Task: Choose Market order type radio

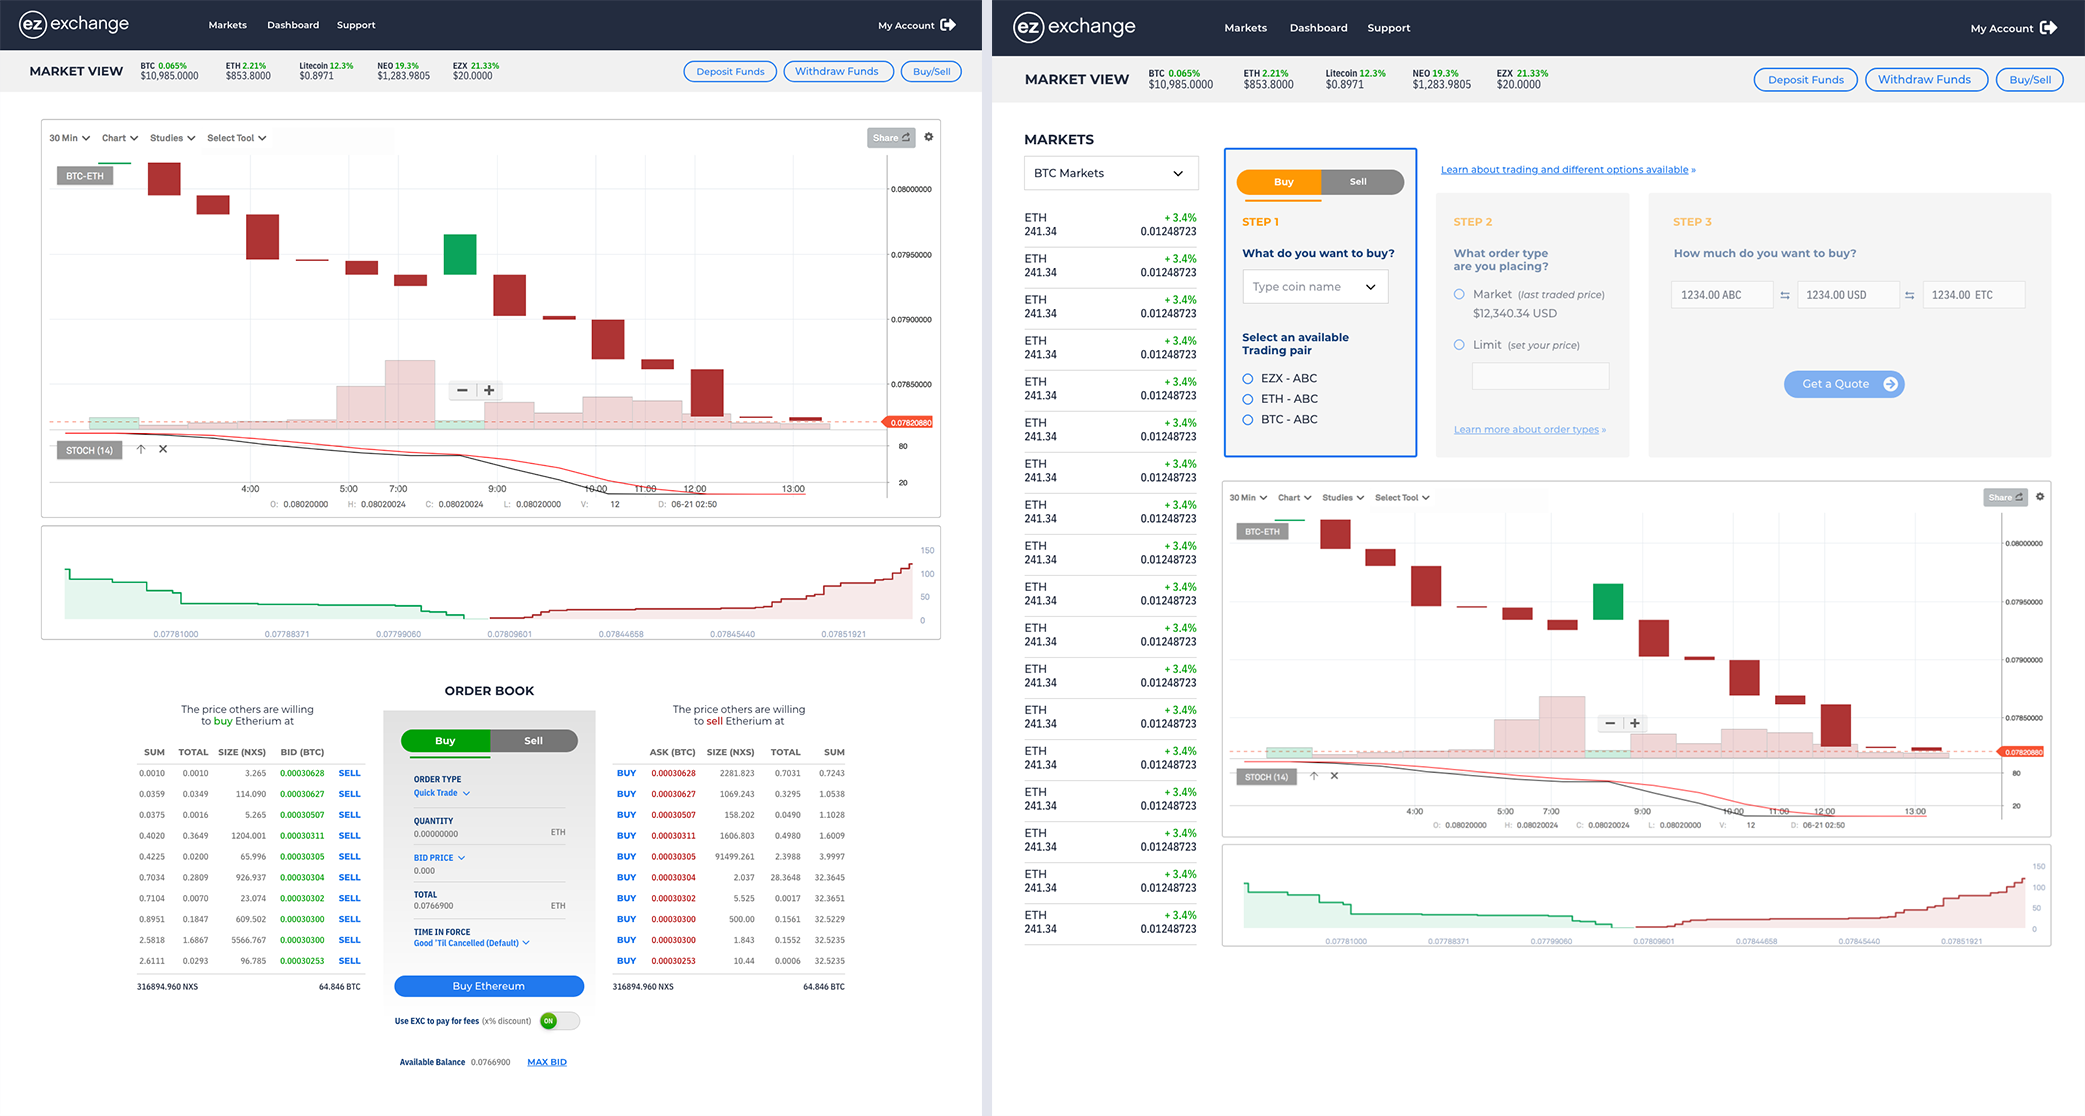Action: coord(1459,294)
